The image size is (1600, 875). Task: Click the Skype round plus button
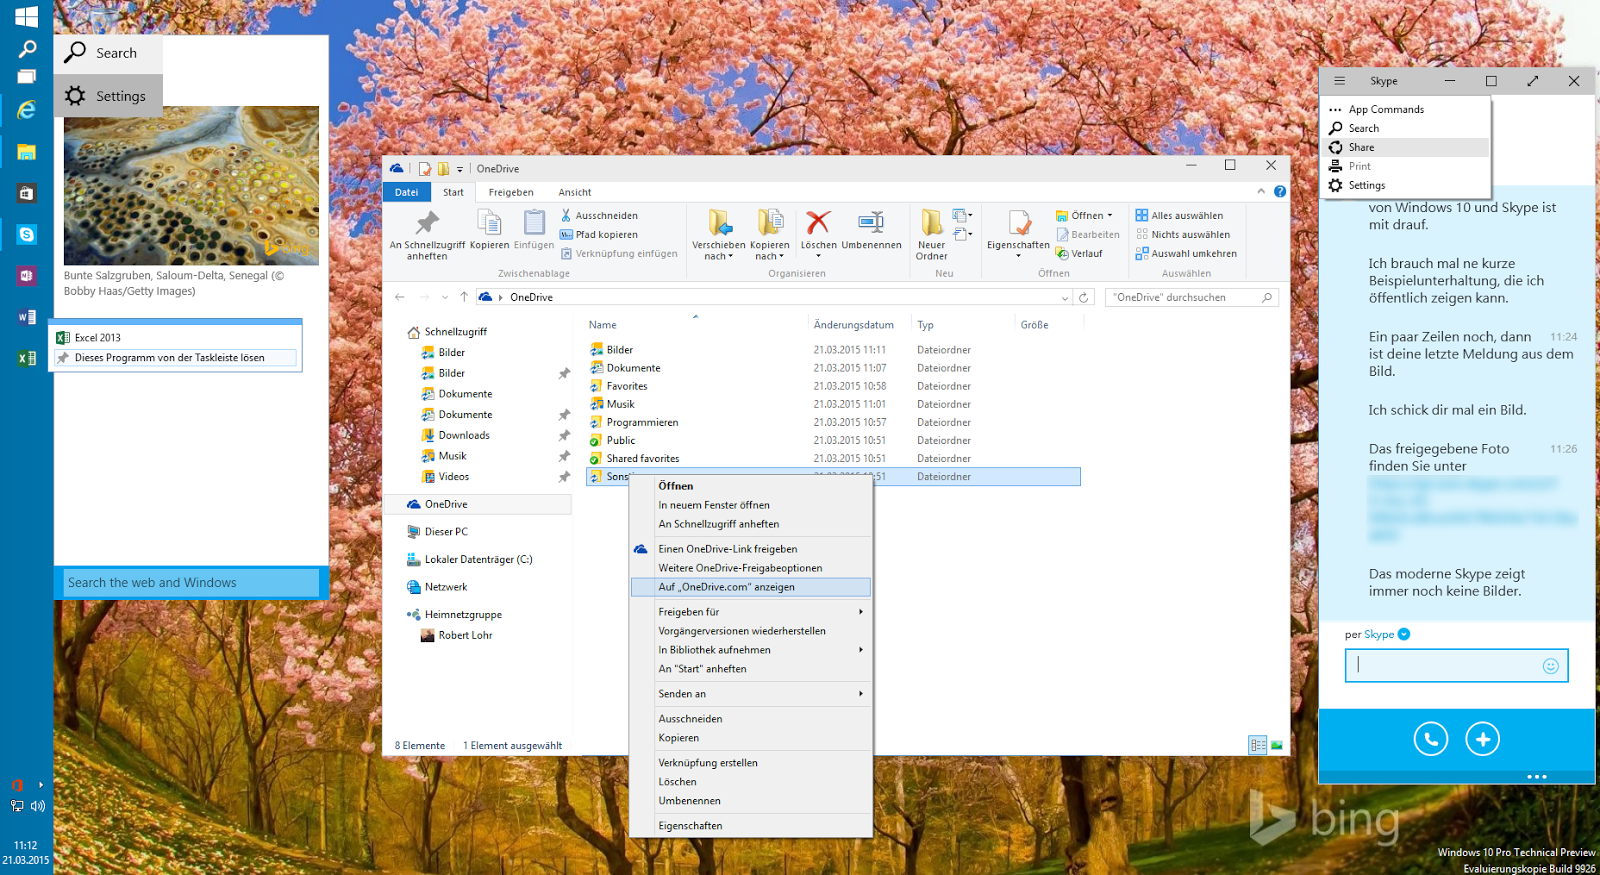(x=1482, y=739)
